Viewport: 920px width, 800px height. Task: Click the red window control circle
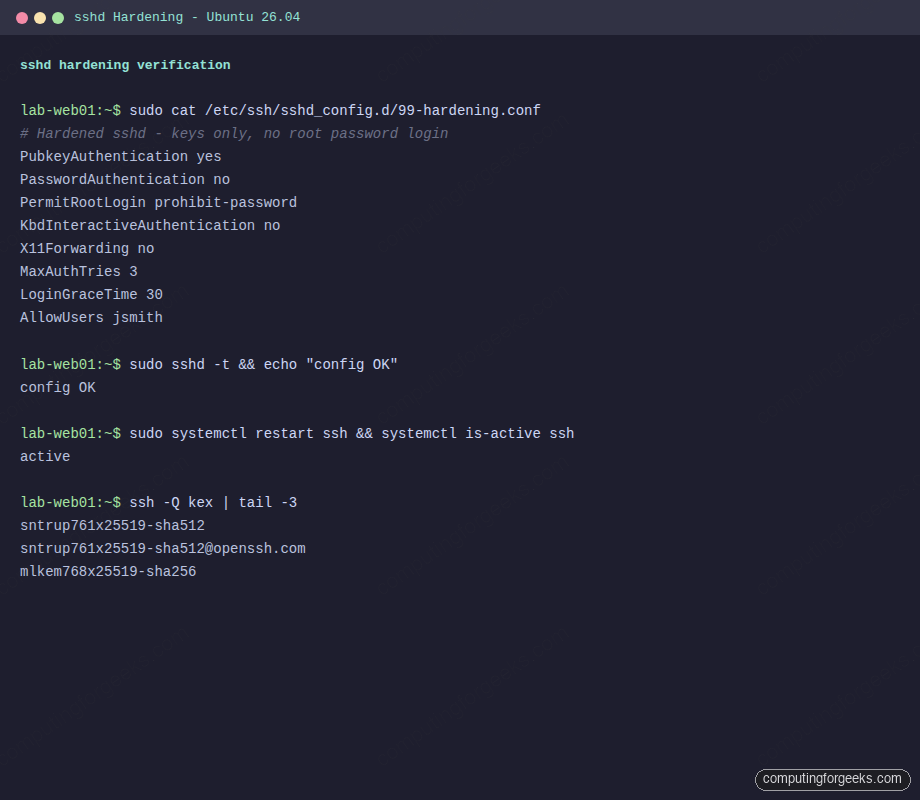[22, 17]
